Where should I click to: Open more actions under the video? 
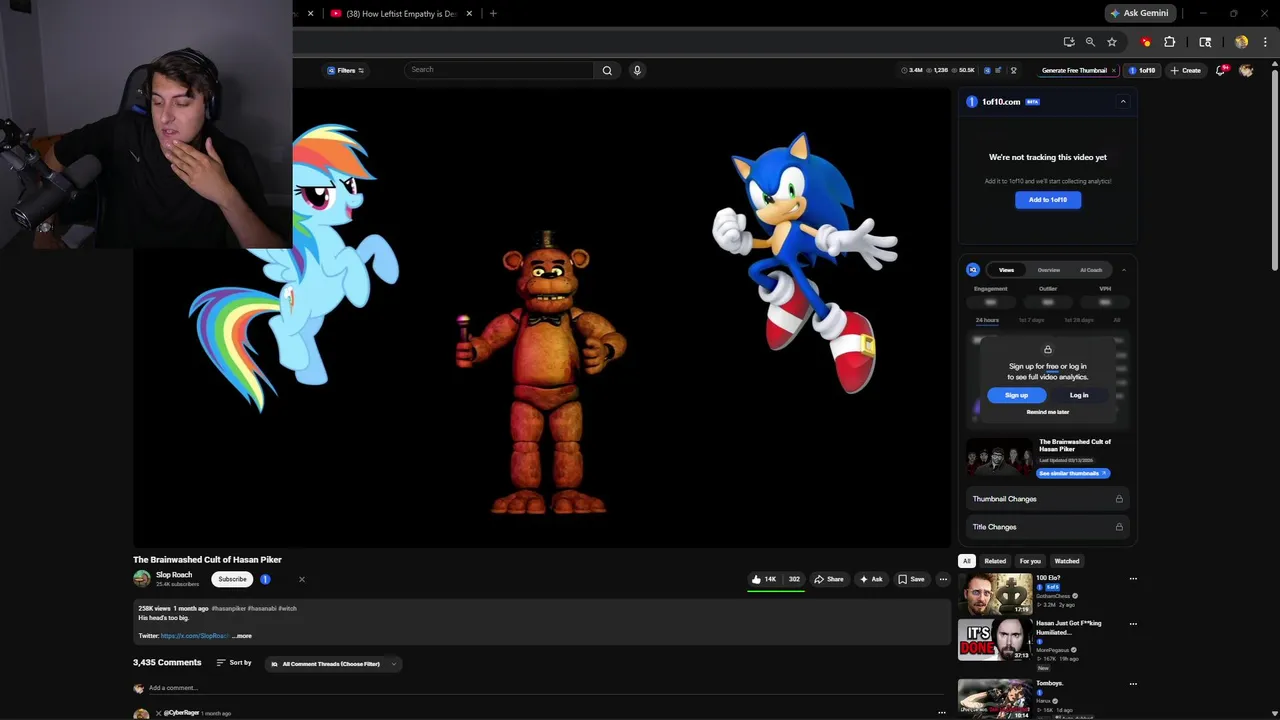(x=942, y=579)
